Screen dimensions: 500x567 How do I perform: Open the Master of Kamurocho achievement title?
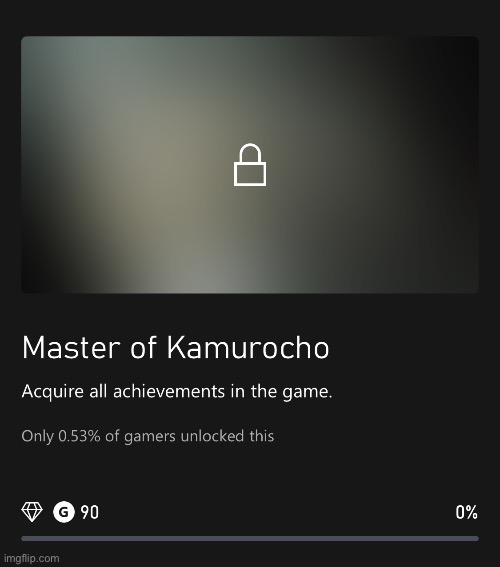(x=176, y=348)
